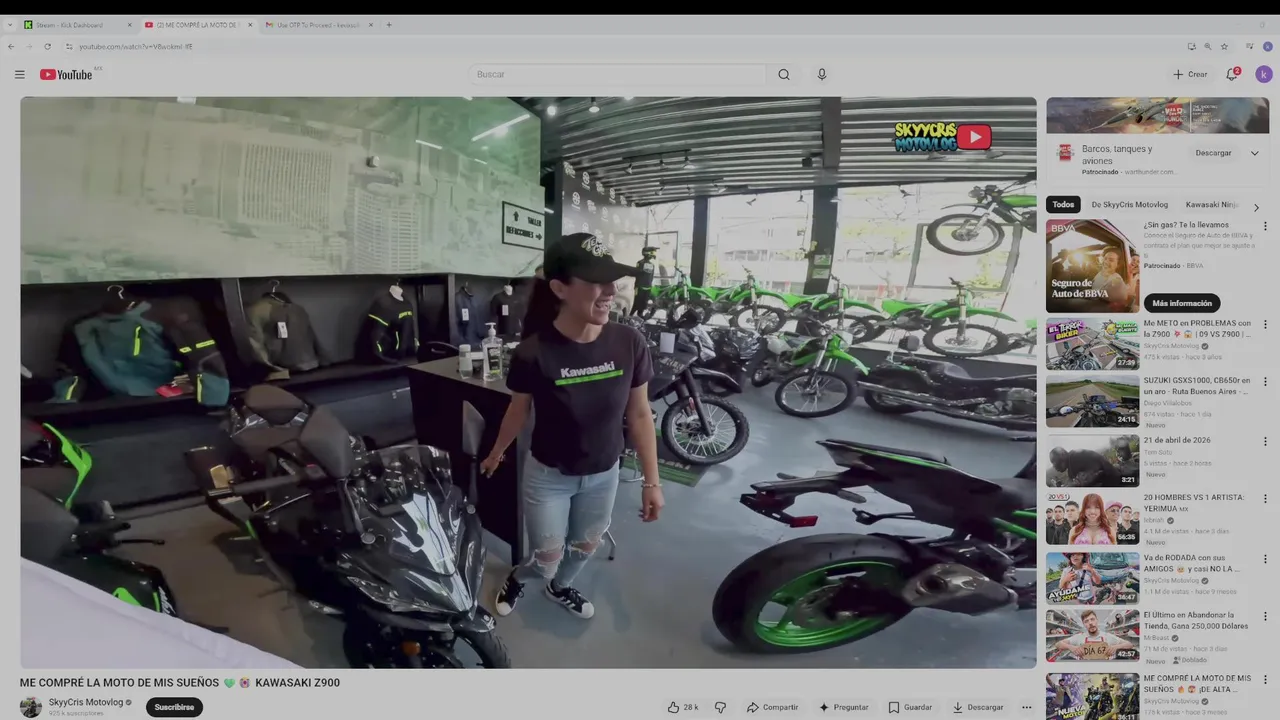The height and width of the screenshot is (720, 1280).
Task: Open options for Va de RODADA video
Action: pyautogui.click(x=1265, y=559)
